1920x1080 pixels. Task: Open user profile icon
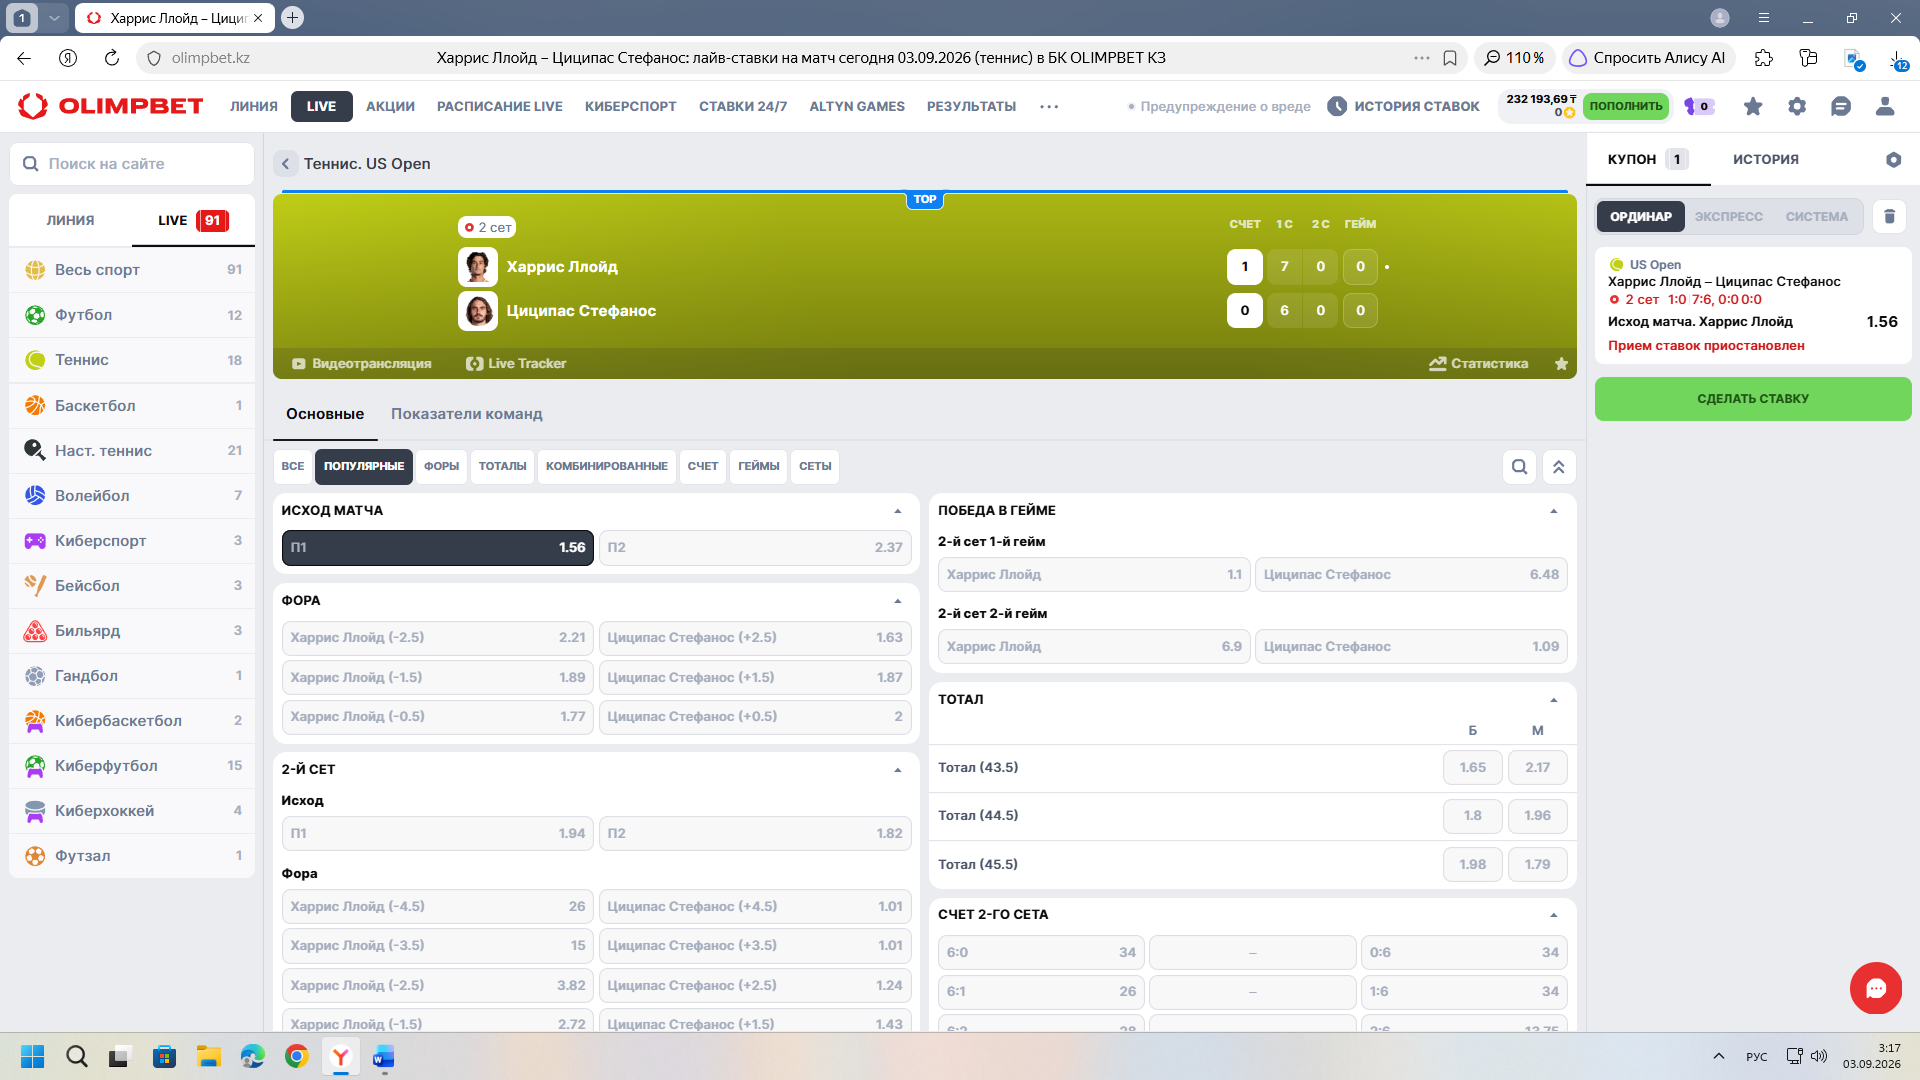(x=1885, y=106)
